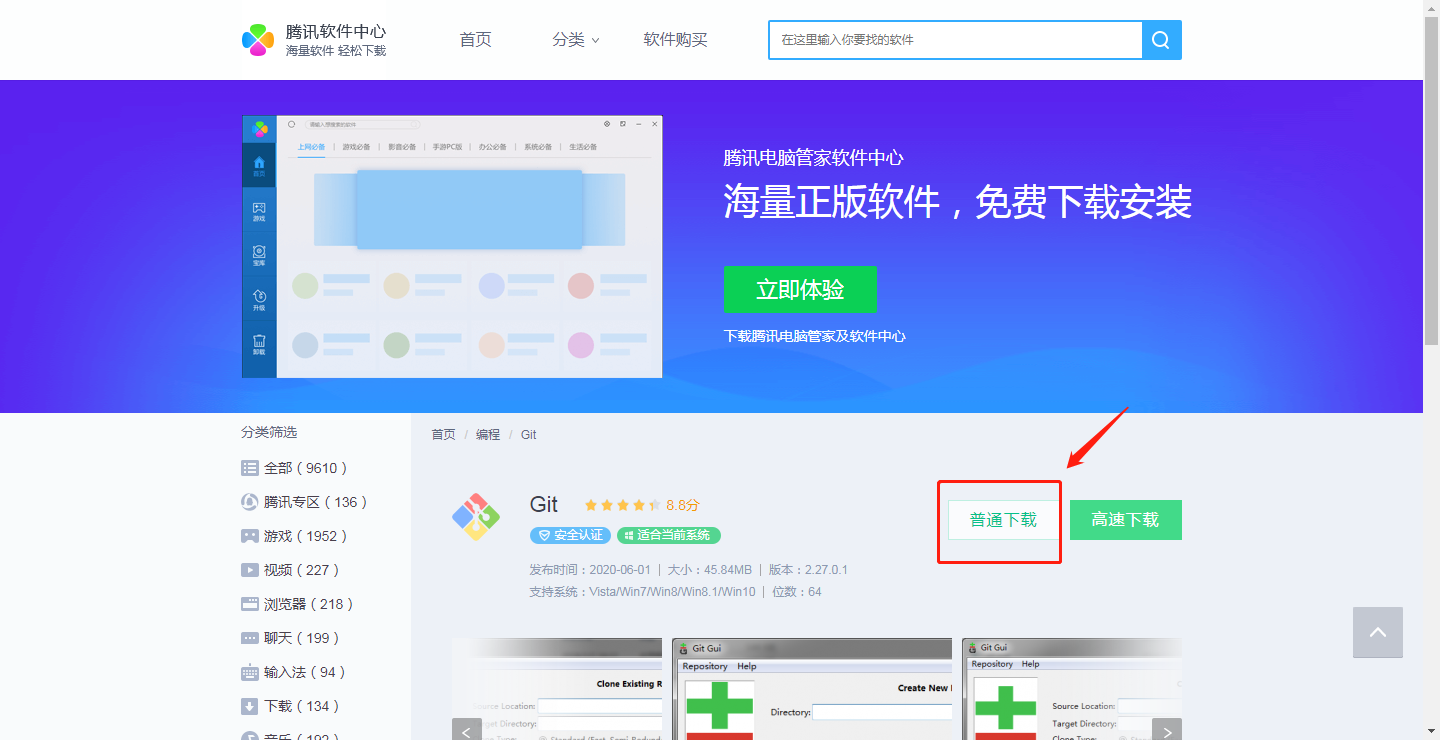Image resolution: width=1440 pixels, height=740 pixels.
Task: Open the 下载腾讯电脑管家及软件中心 link
Action: pos(815,336)
